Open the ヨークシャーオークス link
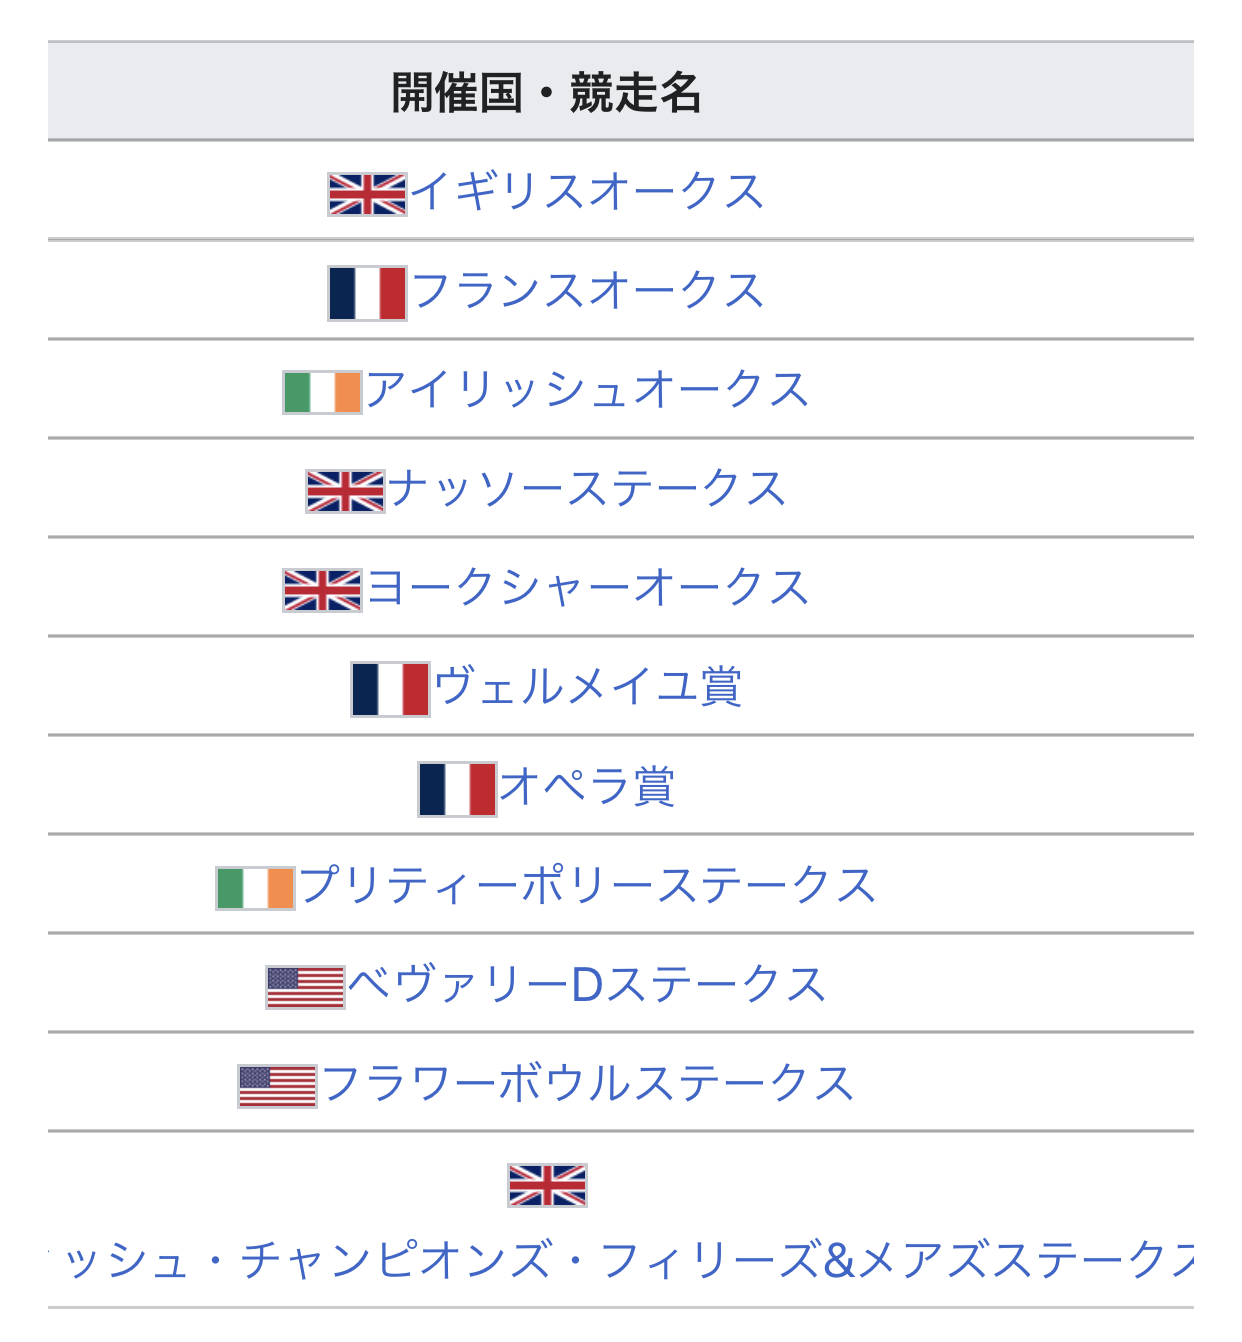 (587, 587)
